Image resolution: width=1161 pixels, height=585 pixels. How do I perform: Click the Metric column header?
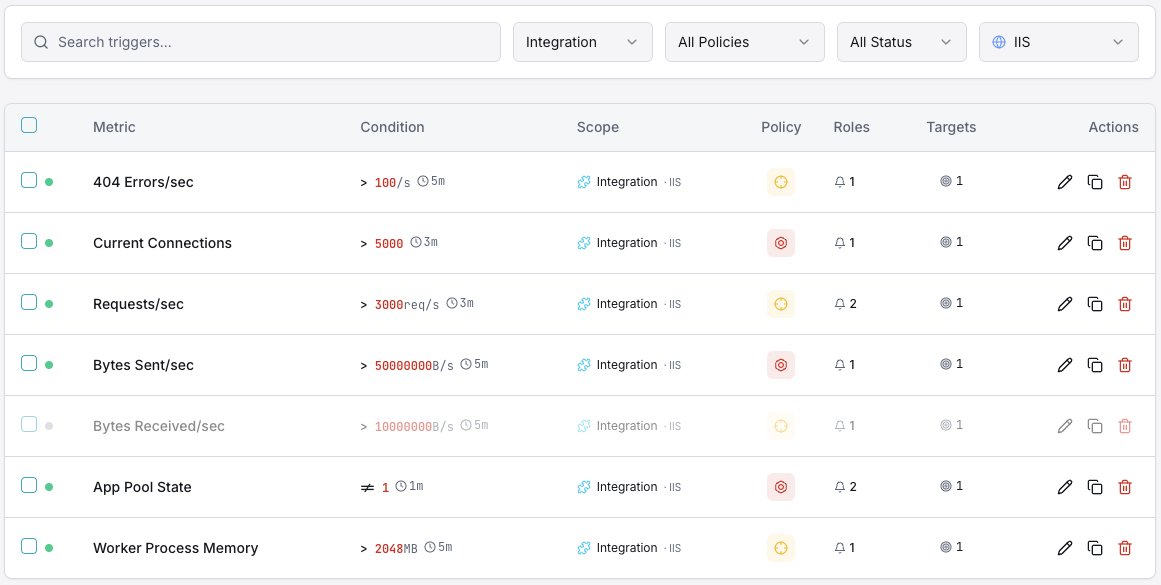coord(114,127)
